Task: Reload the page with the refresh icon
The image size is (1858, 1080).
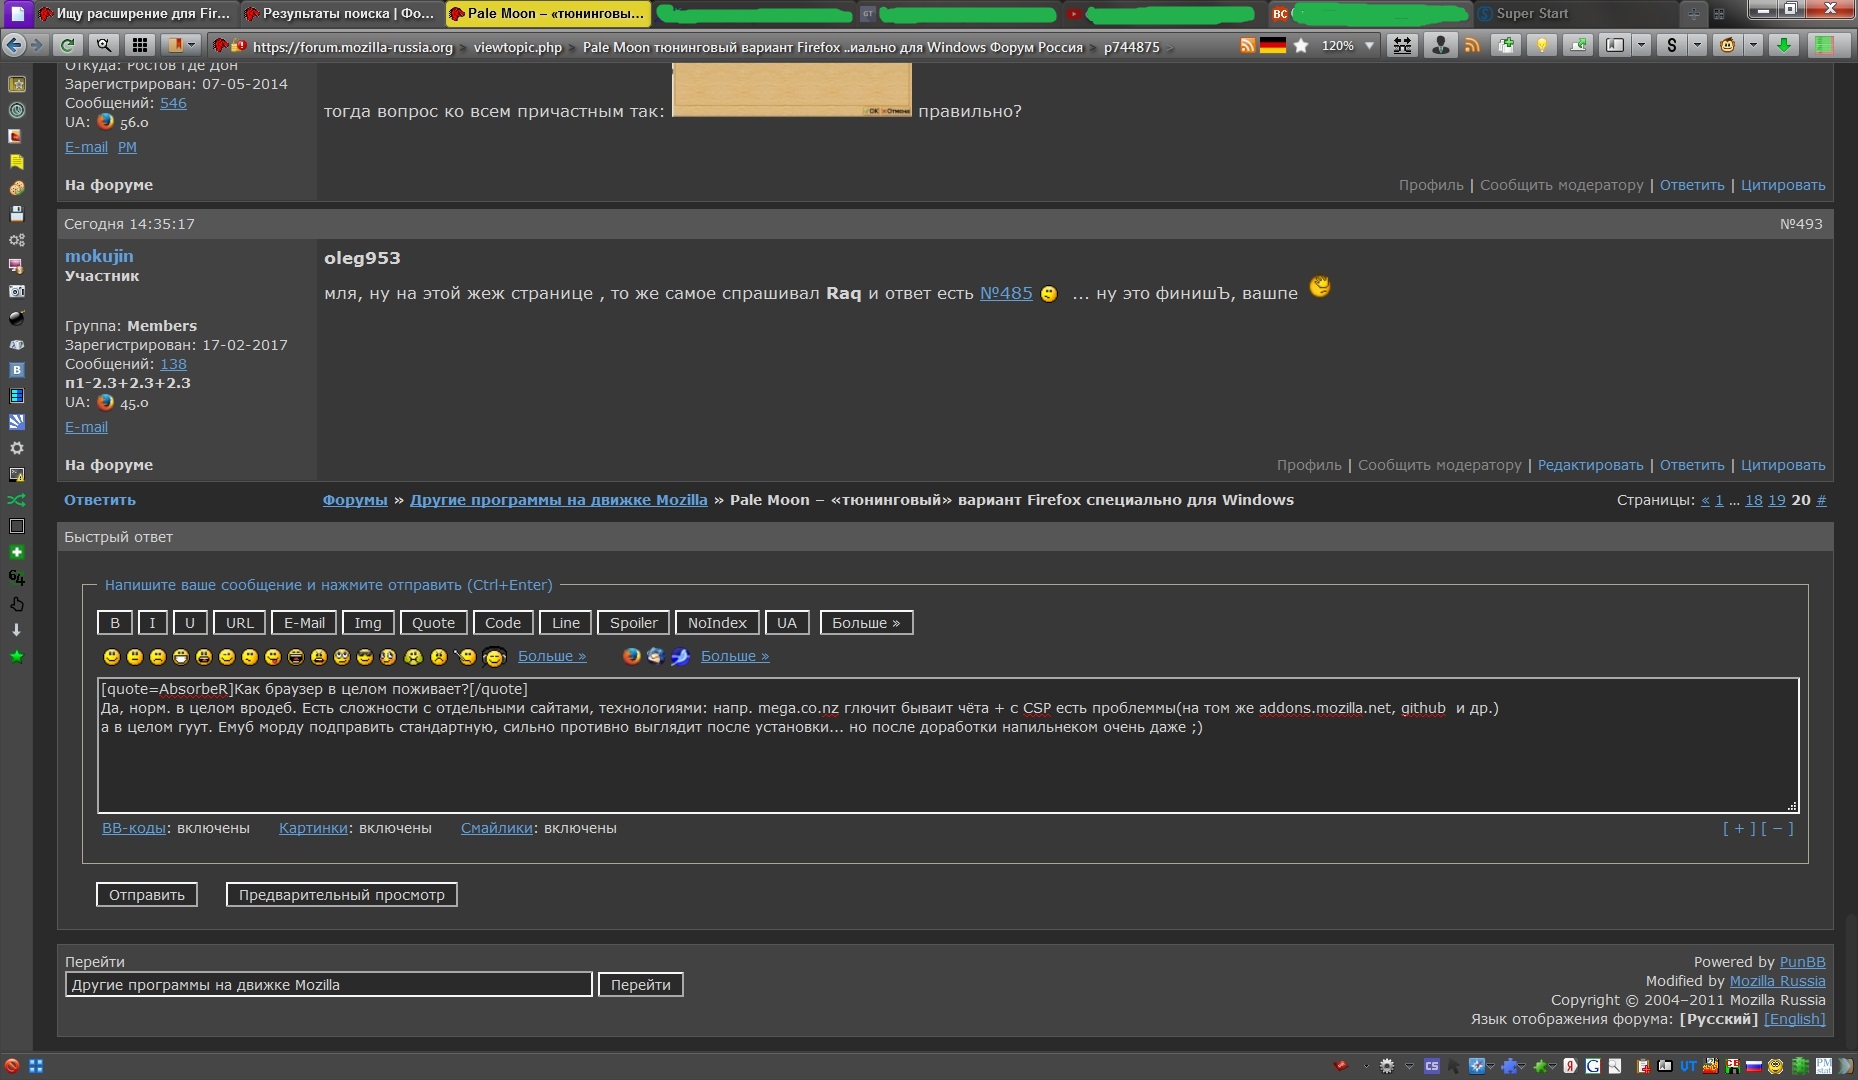Action: click(x=67, y=45)
